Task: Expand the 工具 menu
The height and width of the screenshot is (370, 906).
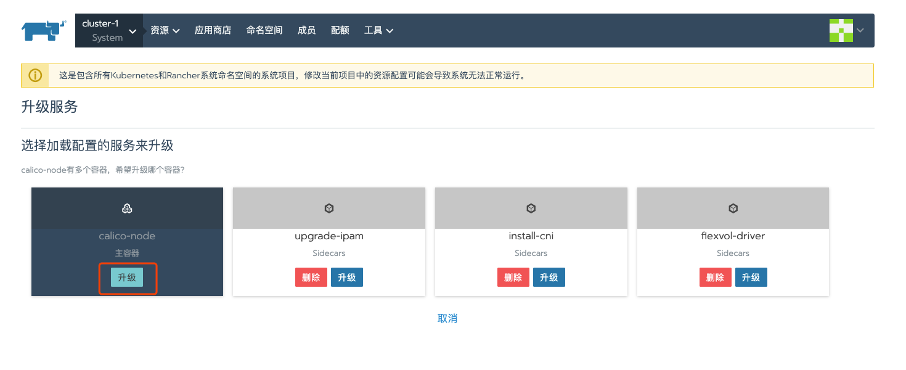Action: click(378, 31)
